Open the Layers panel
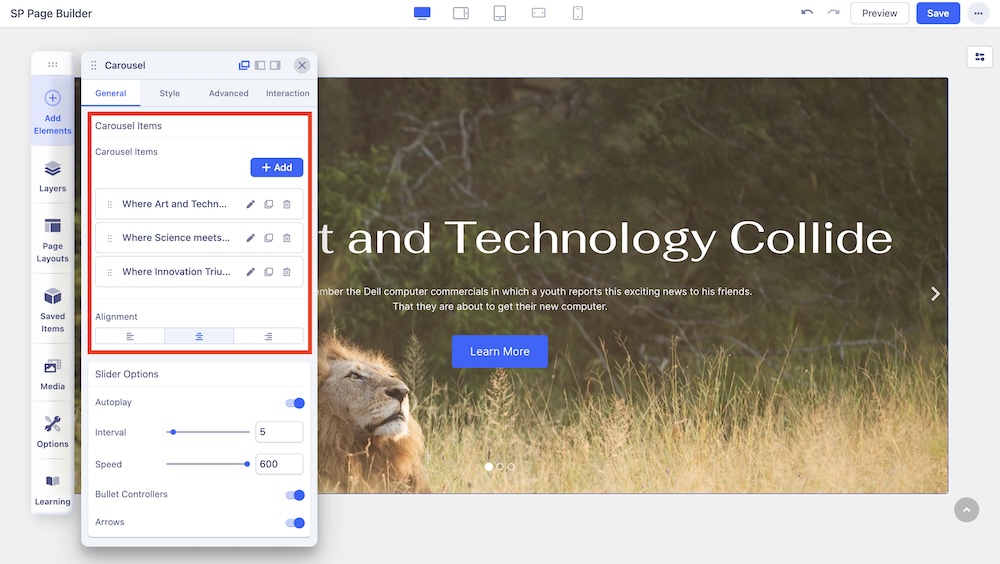 (52, 176)
